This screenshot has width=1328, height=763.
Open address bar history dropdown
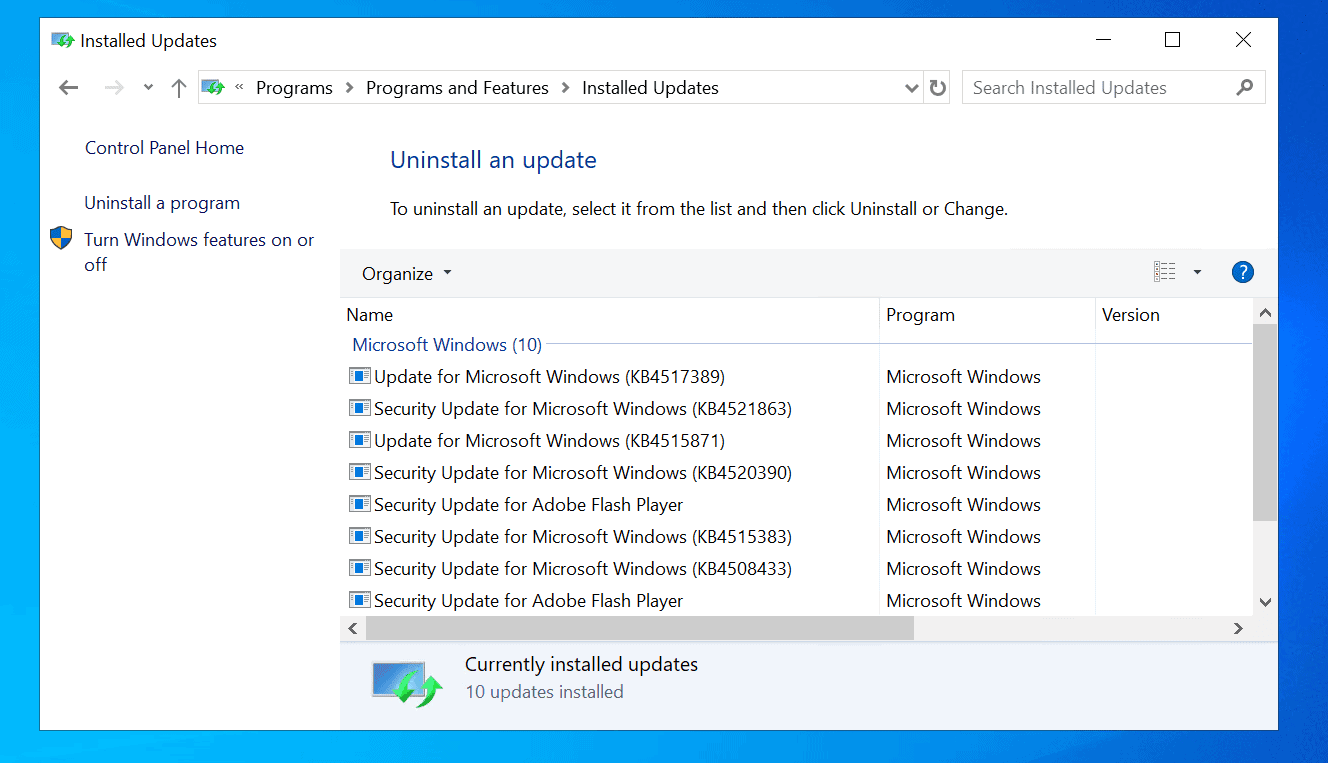pos(911,88)
